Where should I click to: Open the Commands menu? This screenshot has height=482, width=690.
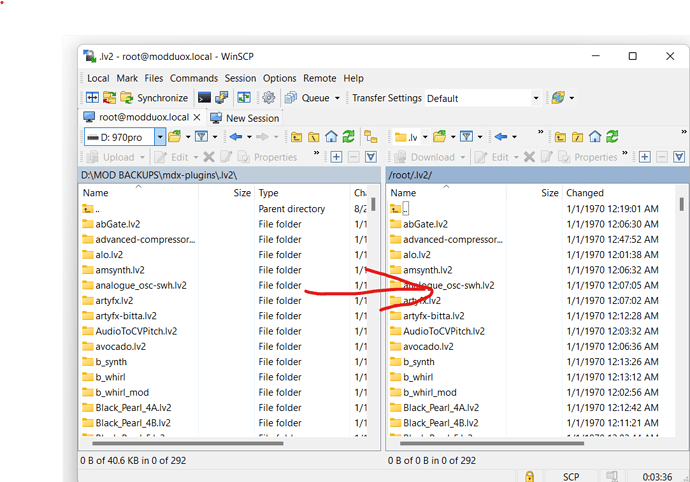pos(194,78)
